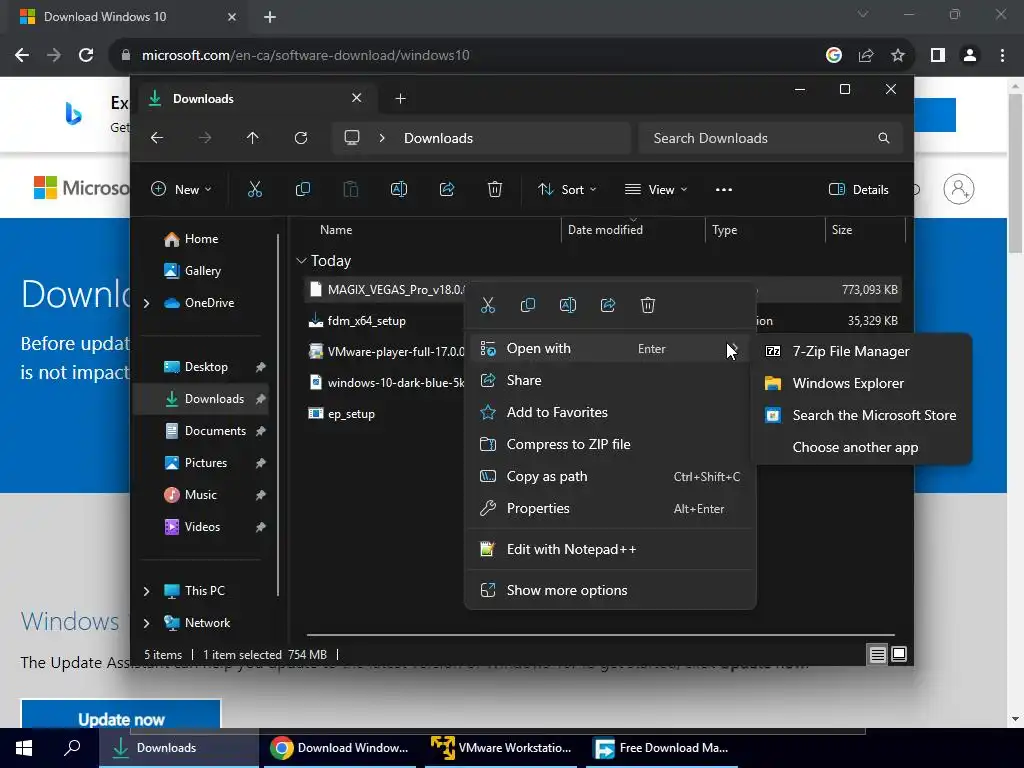The image size is (1024, 768).
Task: Click Copy icon in context menu top row
Action: [x=528, y=305]
